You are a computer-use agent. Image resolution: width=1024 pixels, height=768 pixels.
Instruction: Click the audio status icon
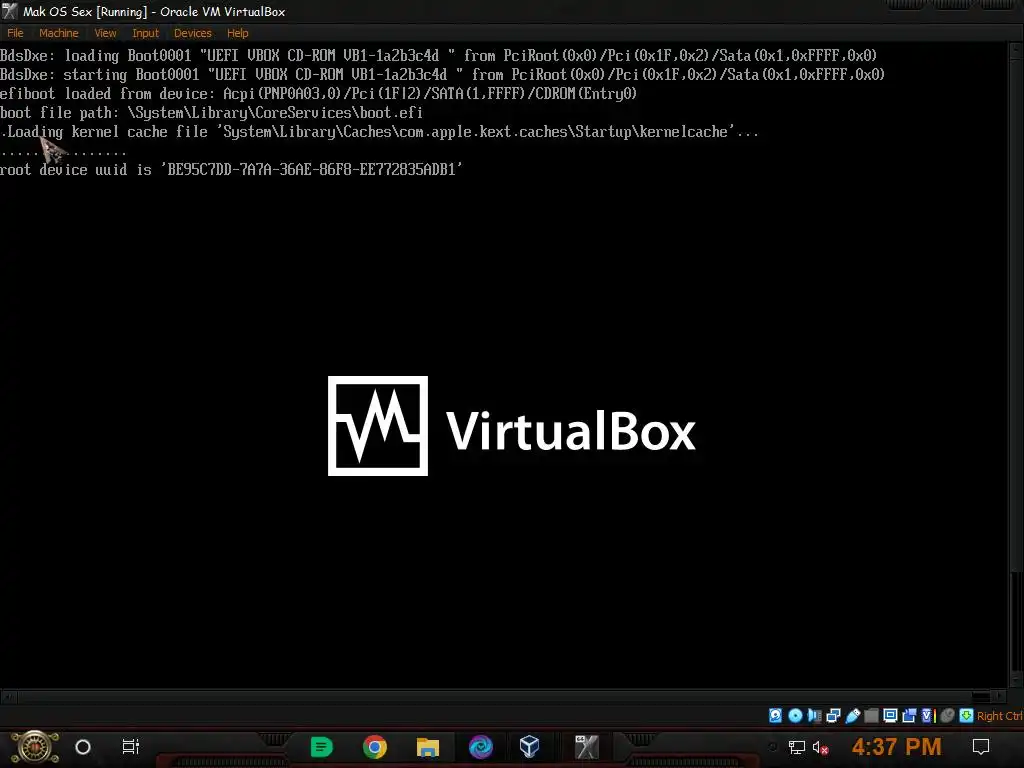click(x=814, y=716)
